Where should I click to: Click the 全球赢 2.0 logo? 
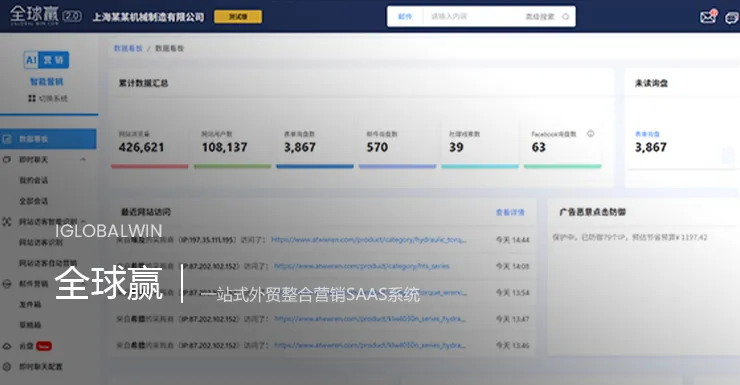pos(45,16)
